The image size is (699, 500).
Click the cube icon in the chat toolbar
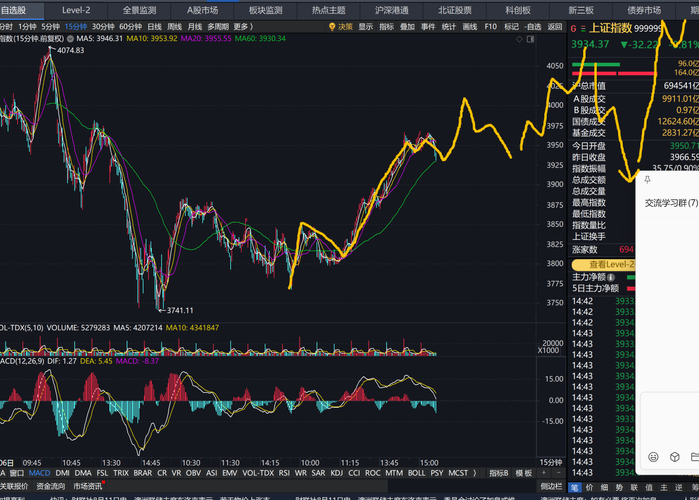[x=674, y=457]
